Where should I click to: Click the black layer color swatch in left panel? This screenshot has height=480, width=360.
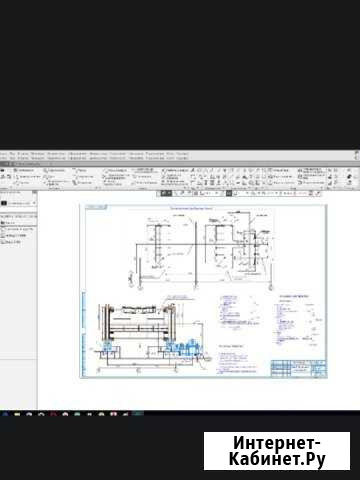coord(4,203)
